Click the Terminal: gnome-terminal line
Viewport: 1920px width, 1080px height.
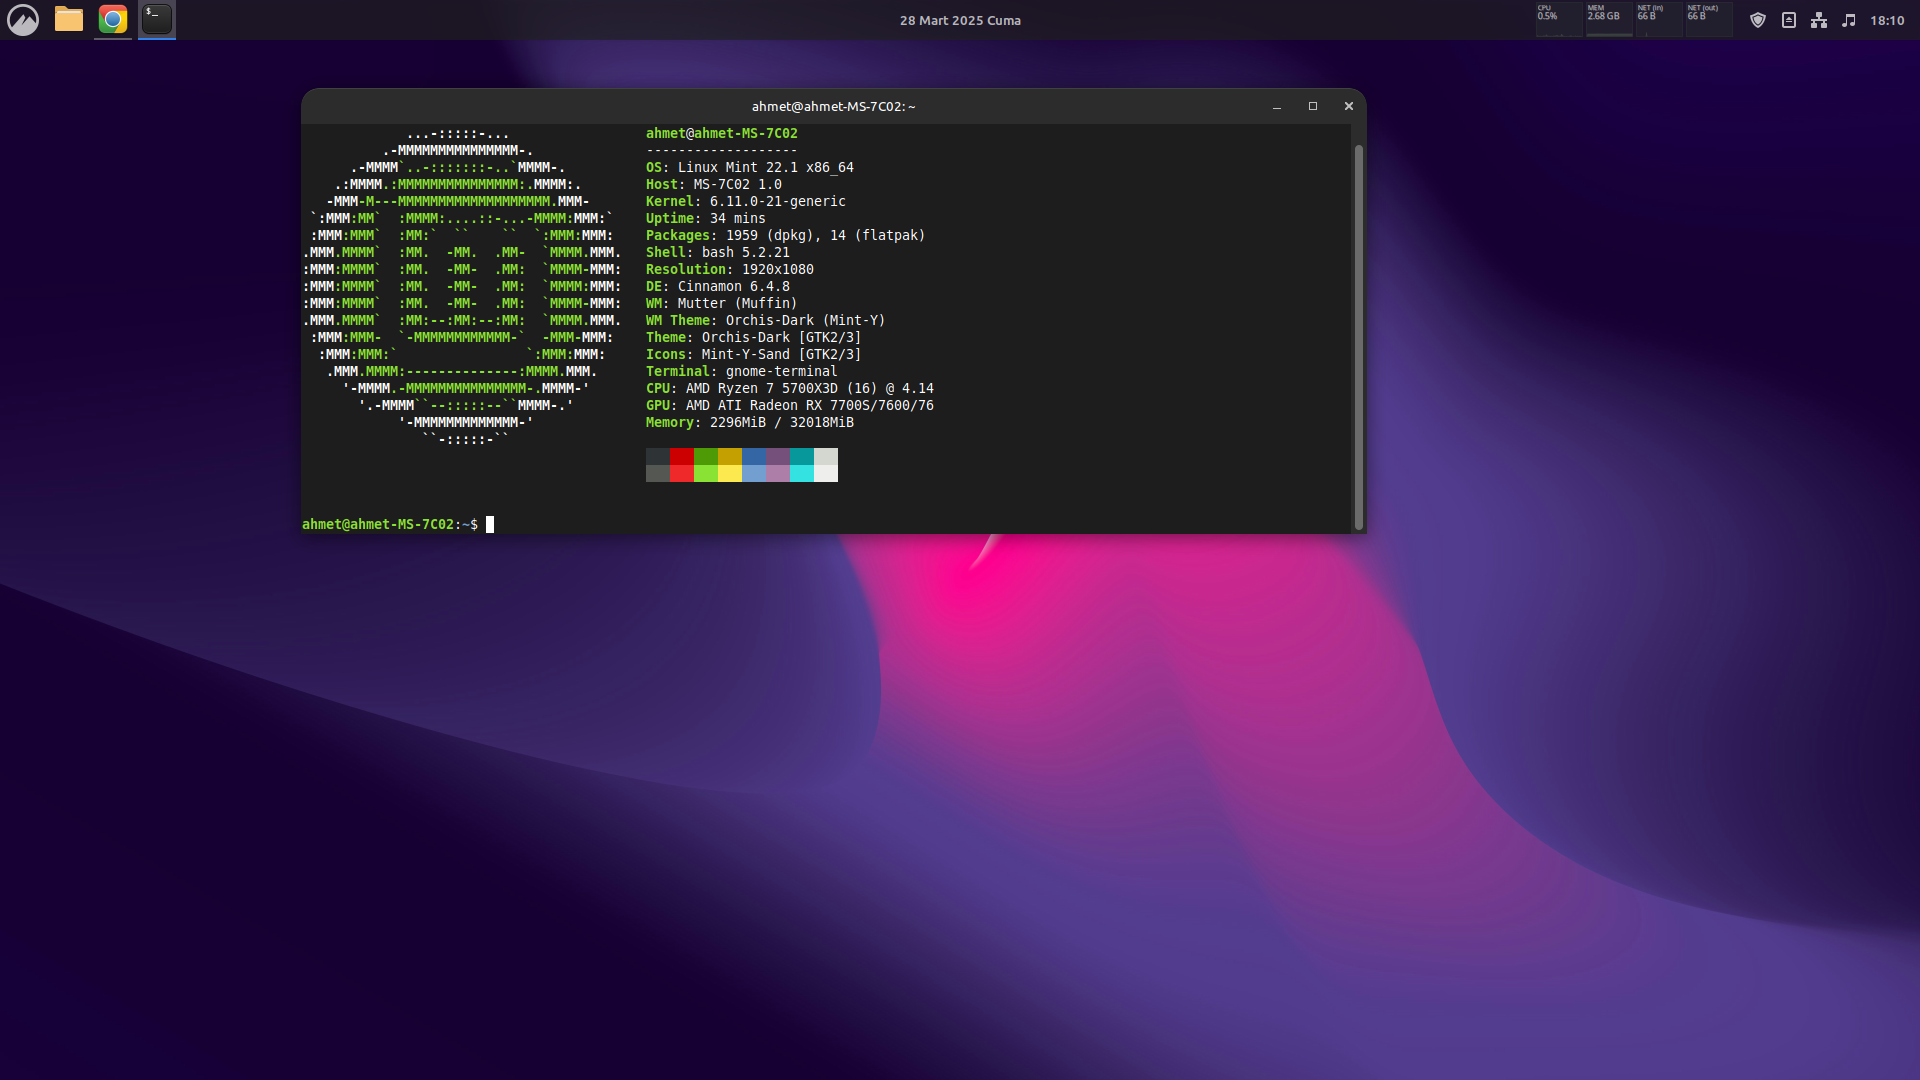point(742,371)
